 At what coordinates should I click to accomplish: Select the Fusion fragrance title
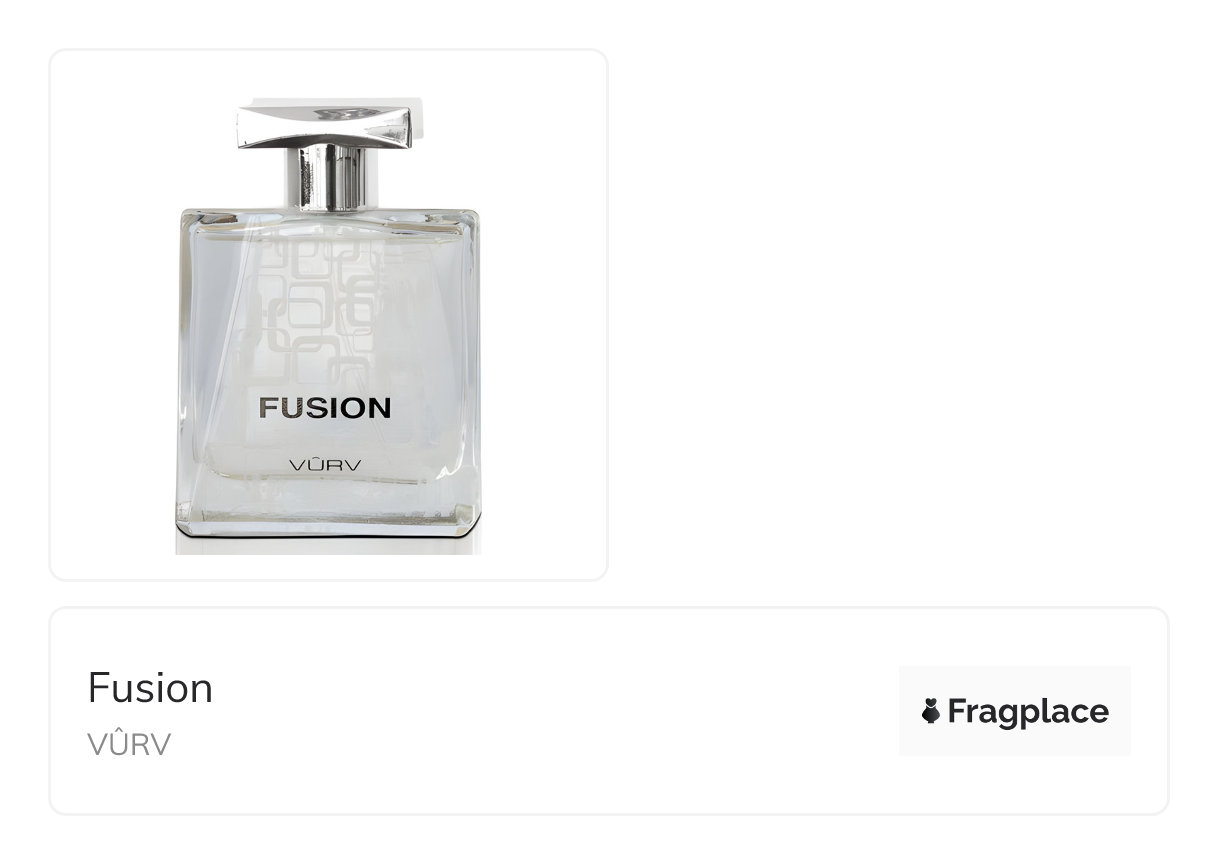click(x=150, y=688)
